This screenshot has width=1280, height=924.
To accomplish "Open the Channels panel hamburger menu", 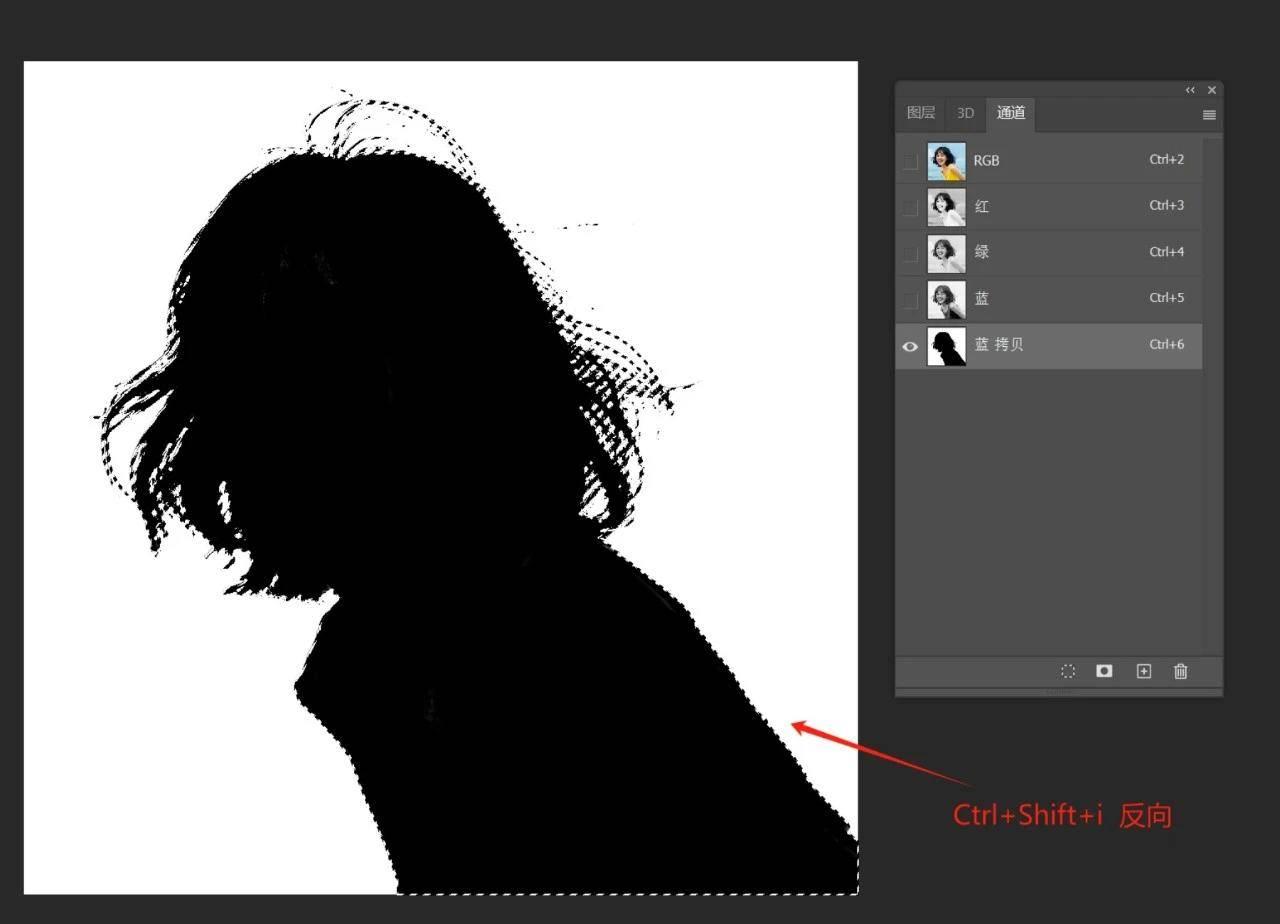I will coord(1209,115).
